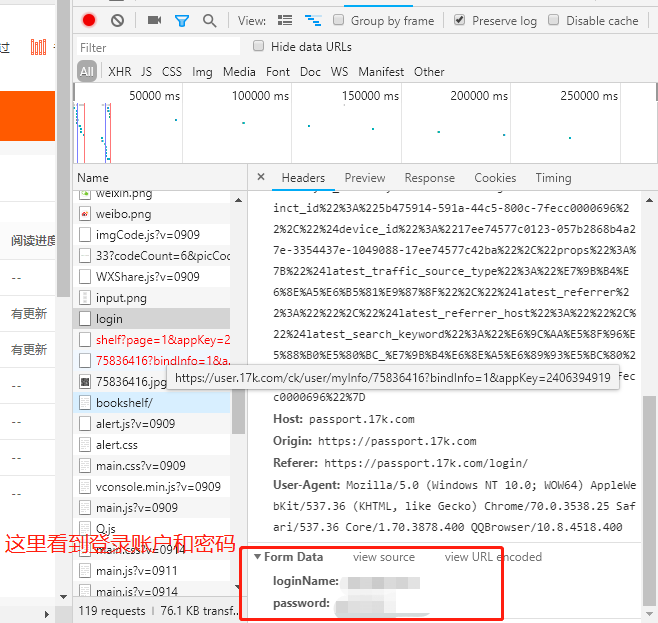Select the All filter type

[x=87, y=72]
